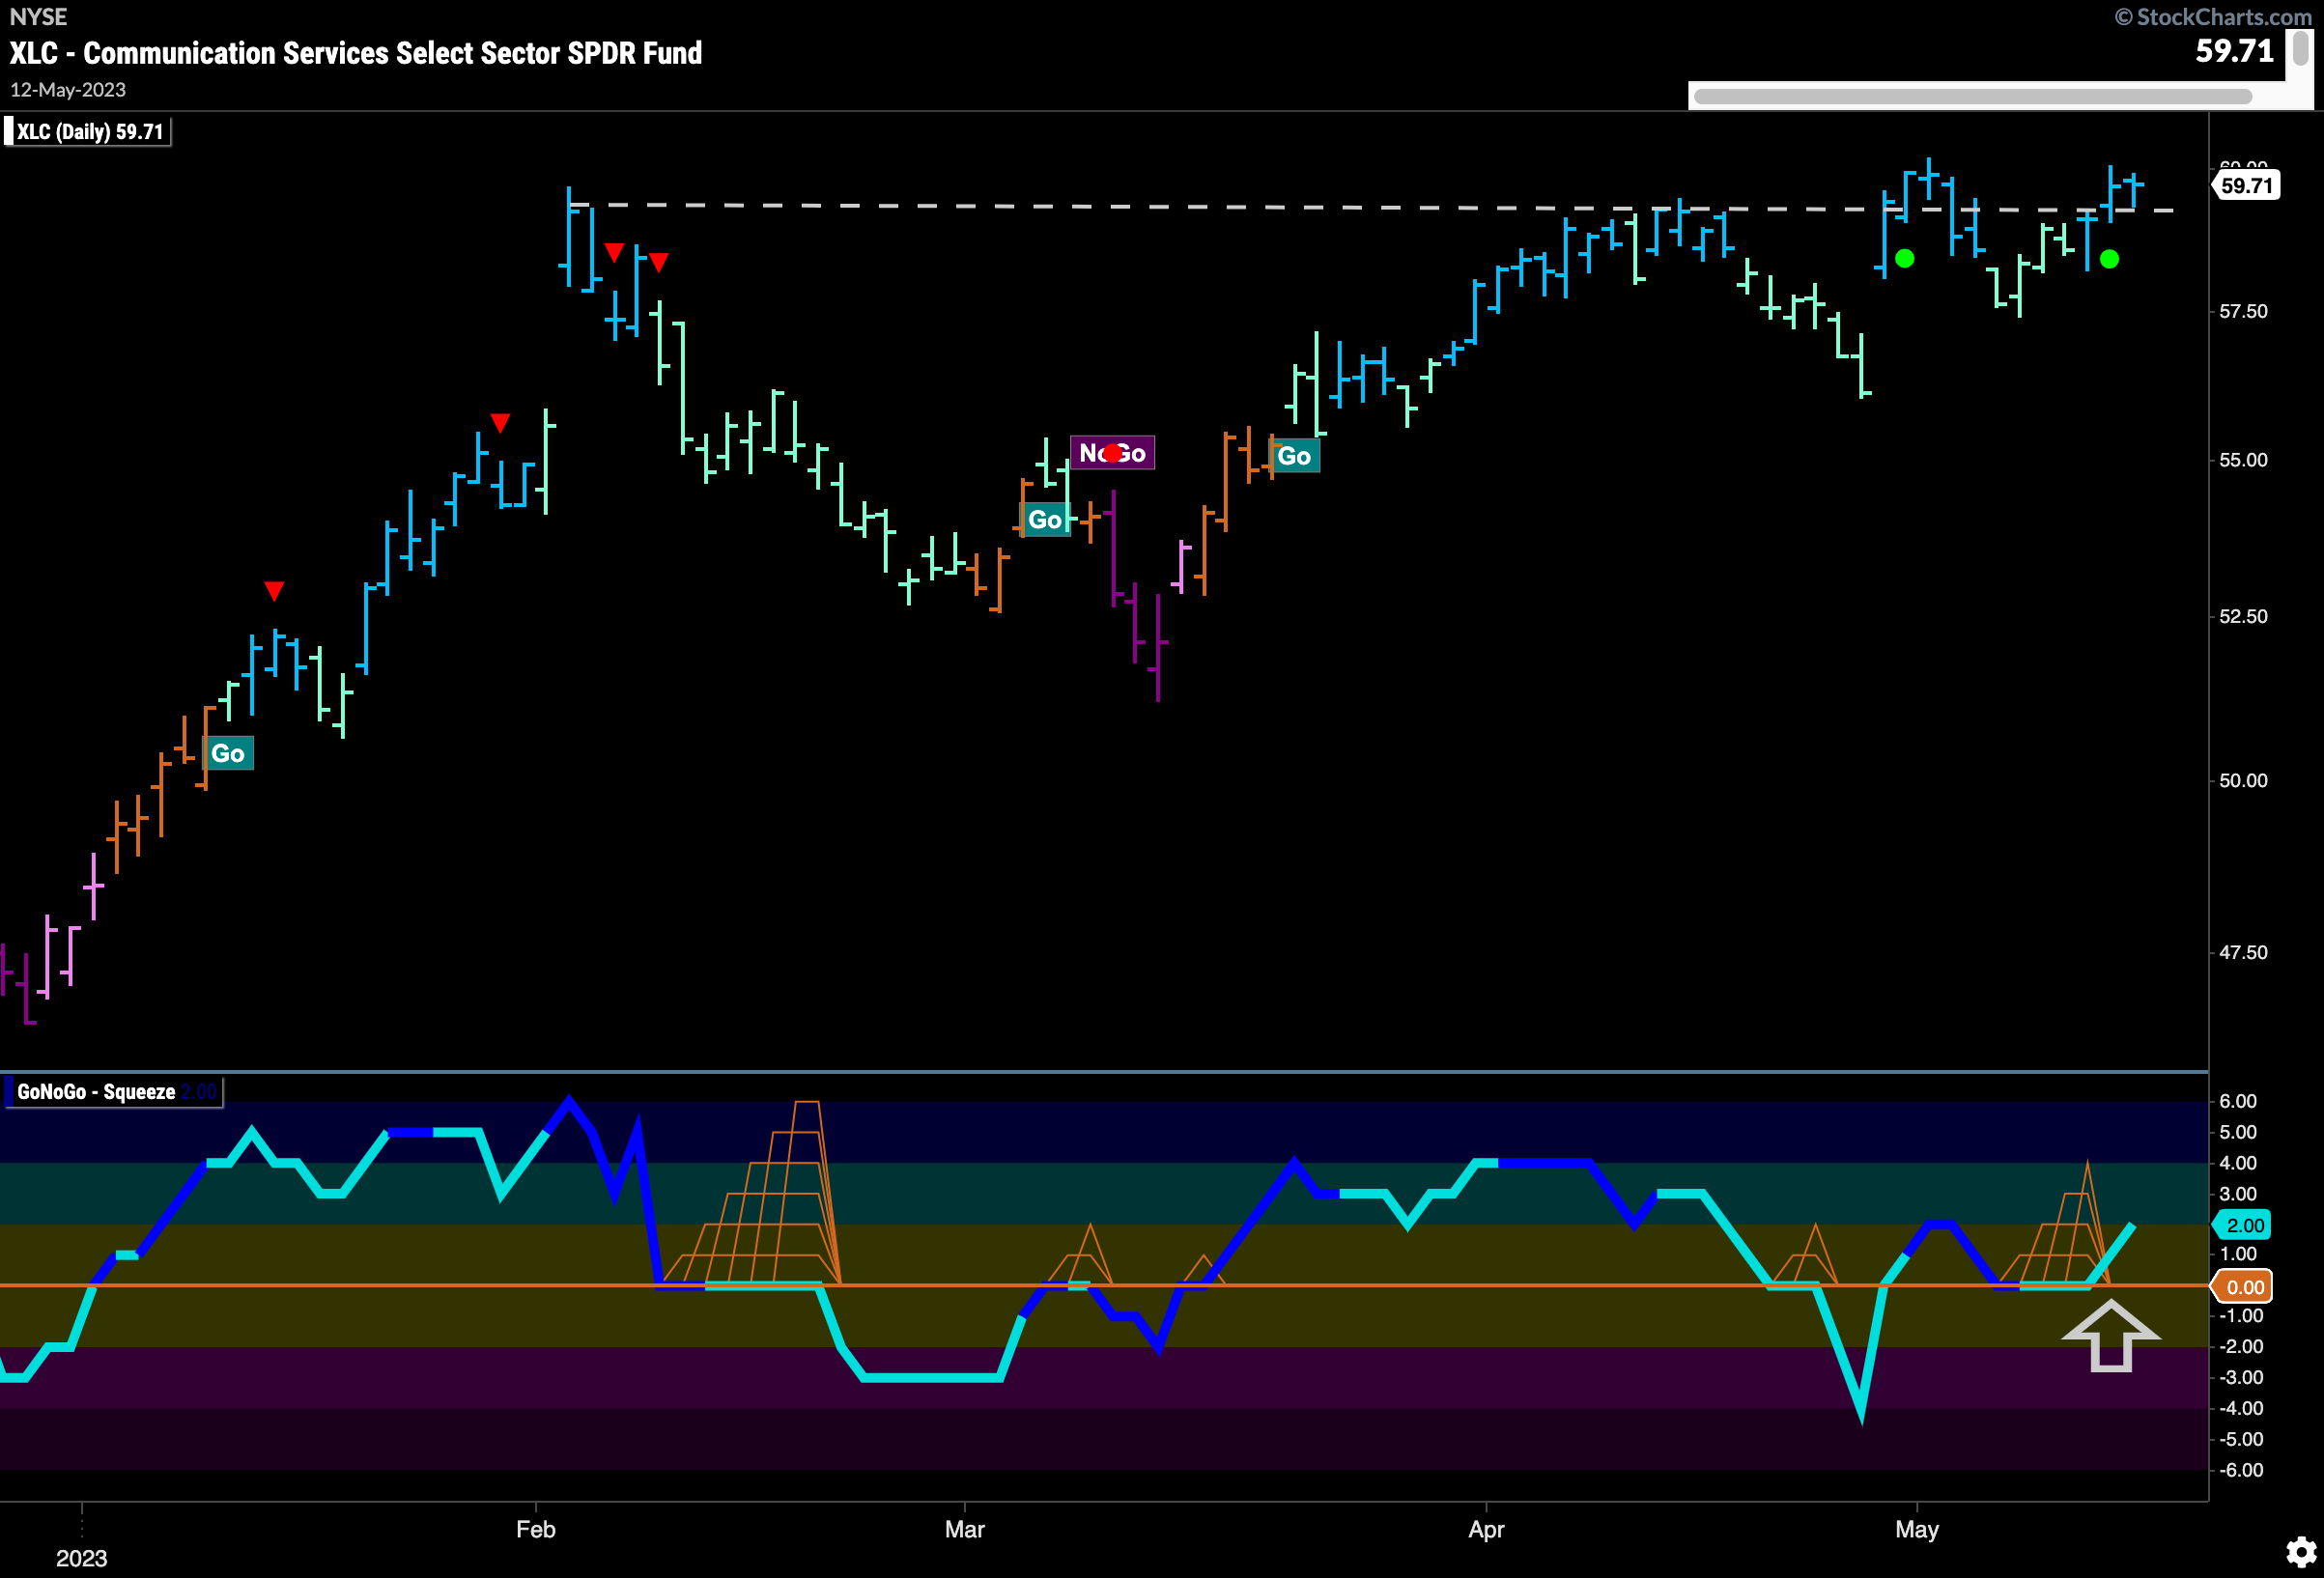Click the NYSE exchange label
Image resolution: width=2324 pixels, height=1578 pixels.
(38, 17)
